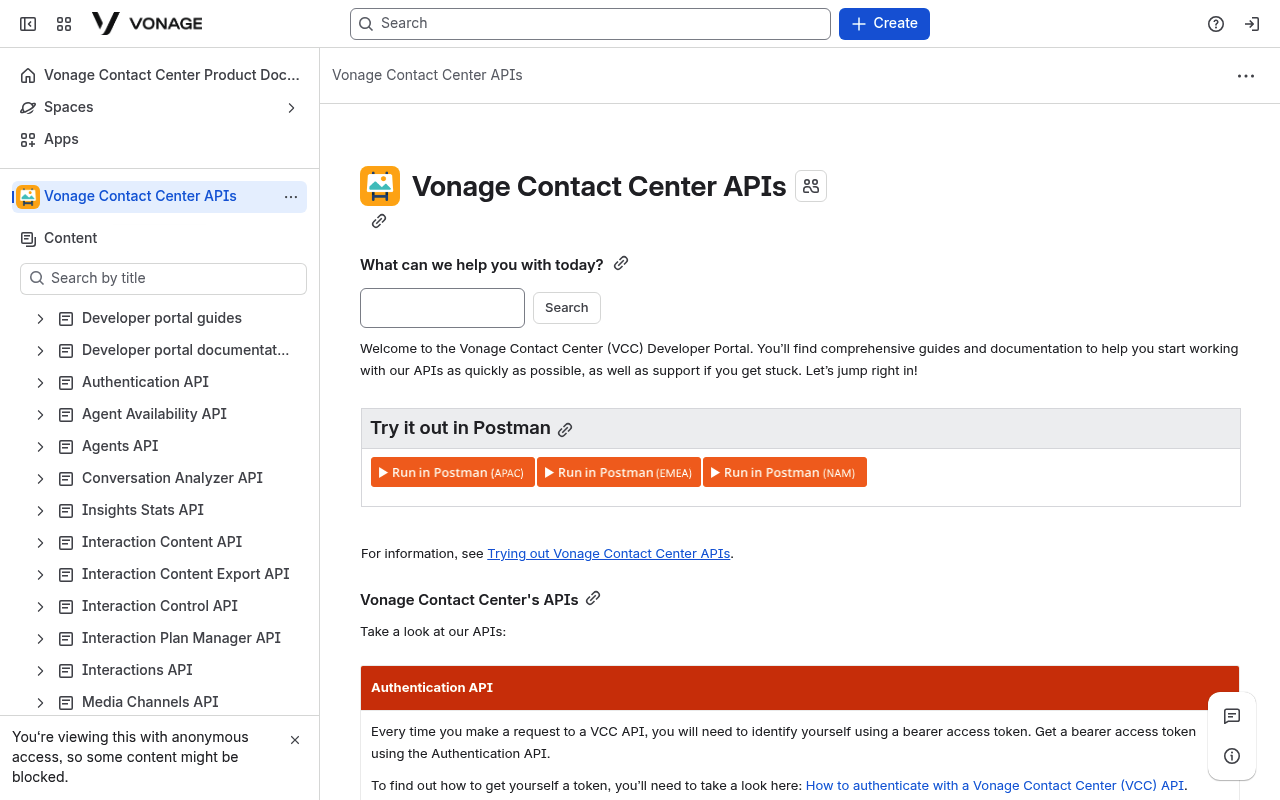Click the Content section icon
The height and width of the screenshot is (800, 1280).
pos(28,238)
